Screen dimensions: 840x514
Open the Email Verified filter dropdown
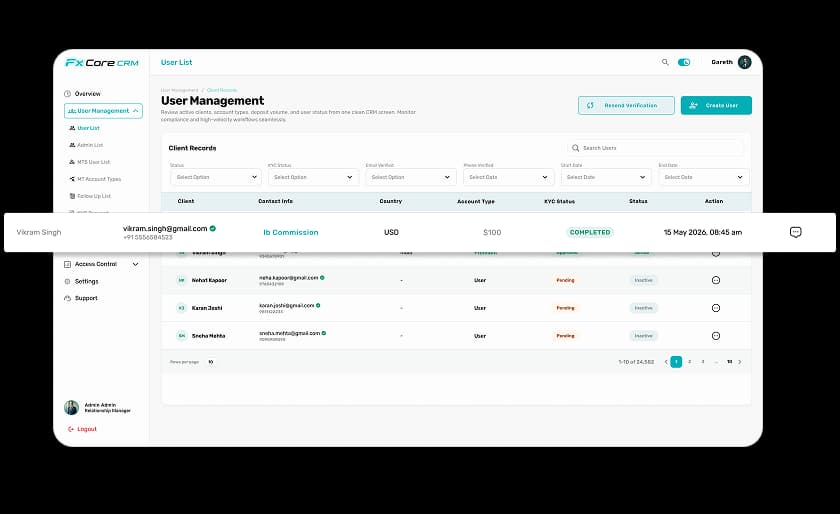tap(411, 177)
